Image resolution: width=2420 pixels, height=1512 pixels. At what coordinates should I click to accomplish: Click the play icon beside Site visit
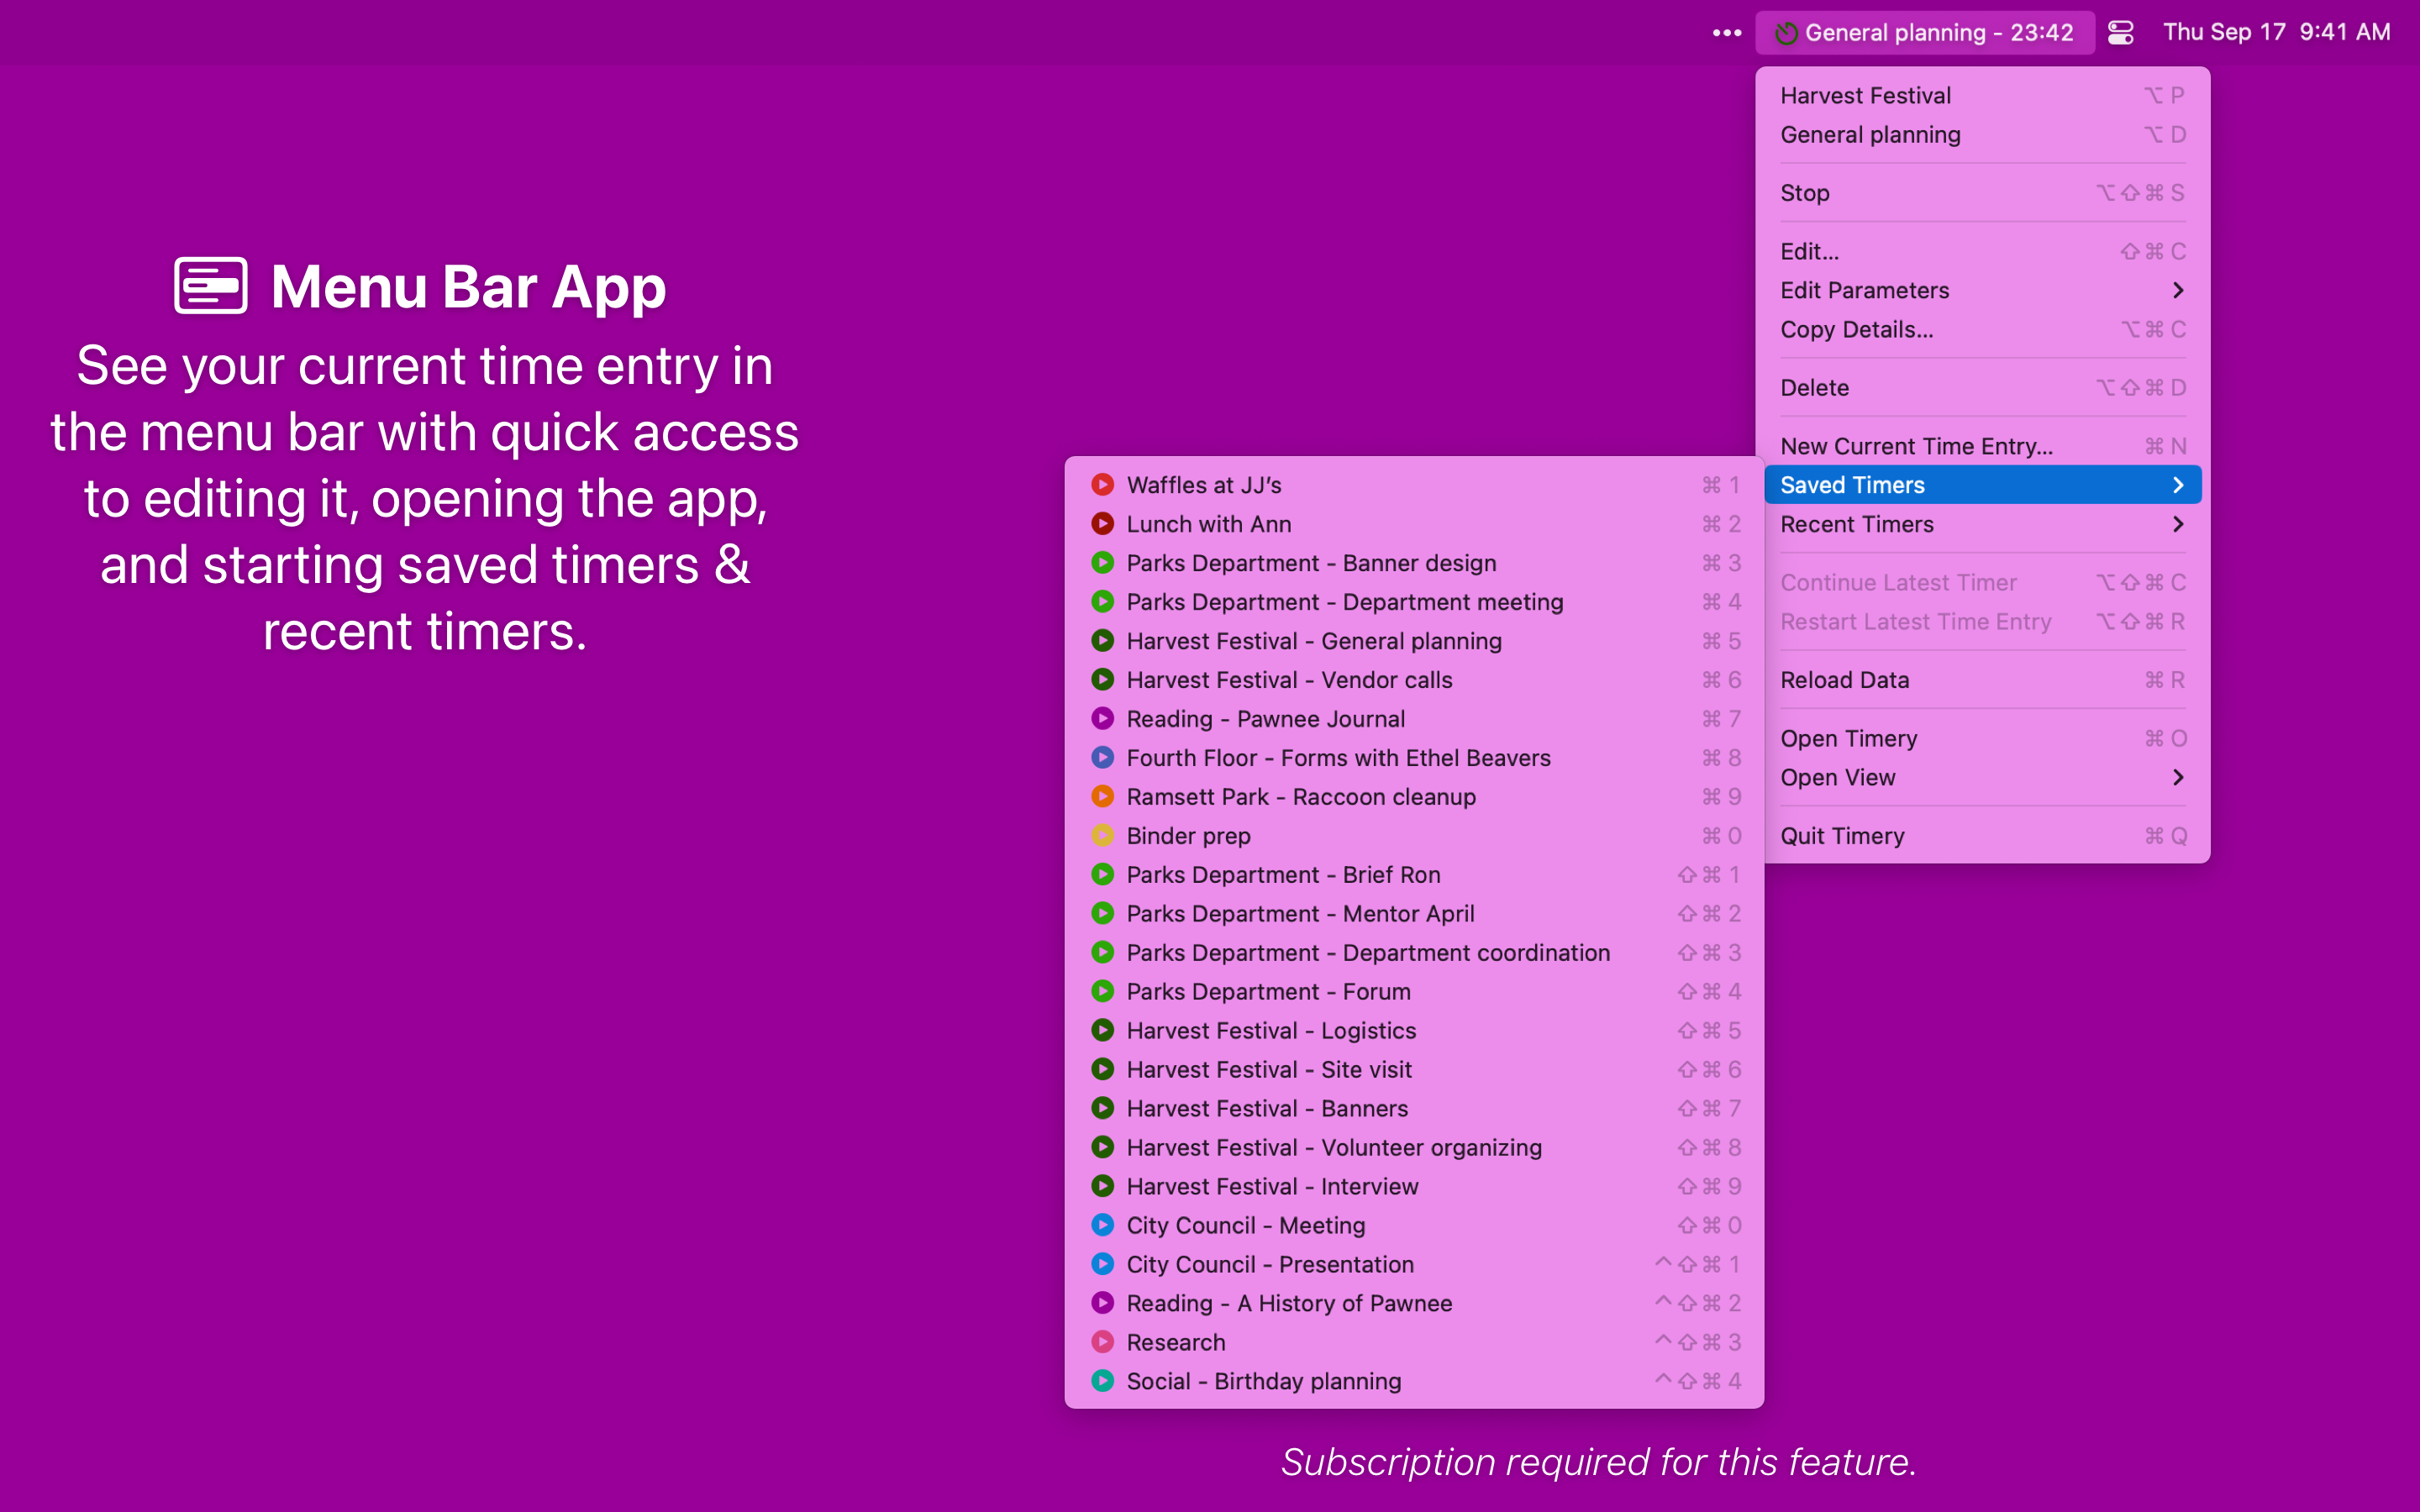coord(1102,1070)
